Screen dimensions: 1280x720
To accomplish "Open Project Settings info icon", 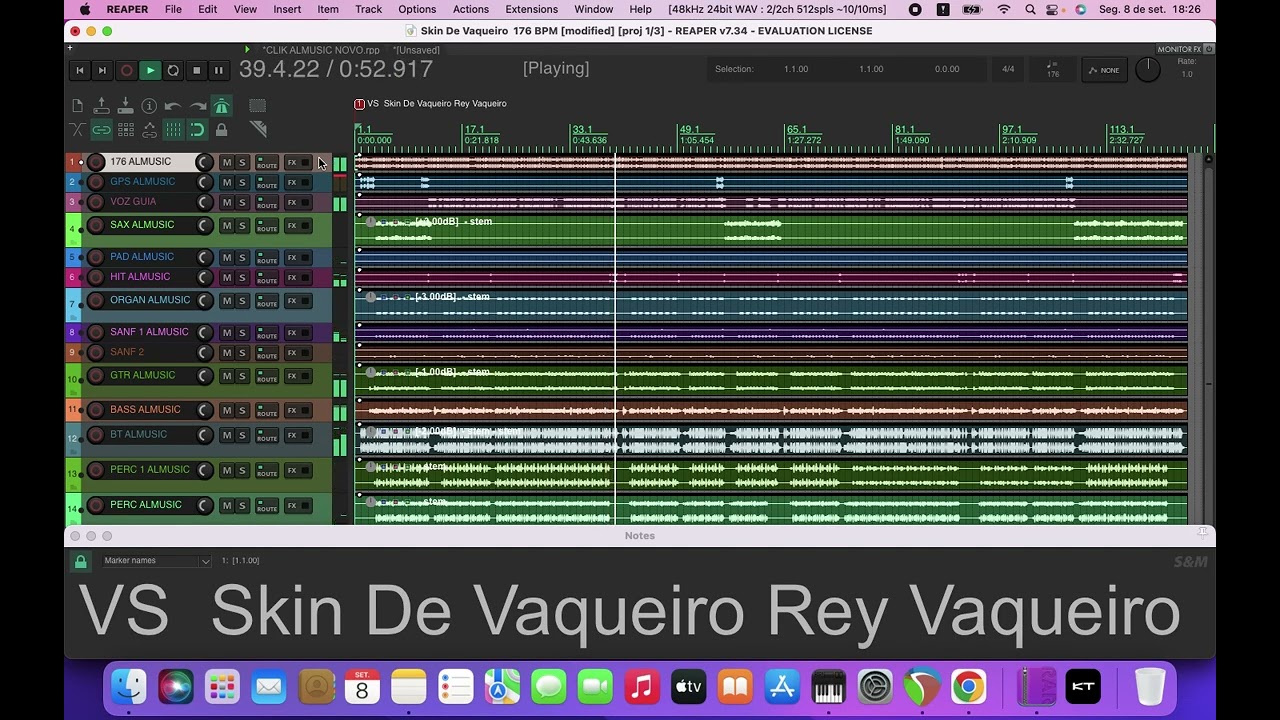I will click(x=149, y=106).
